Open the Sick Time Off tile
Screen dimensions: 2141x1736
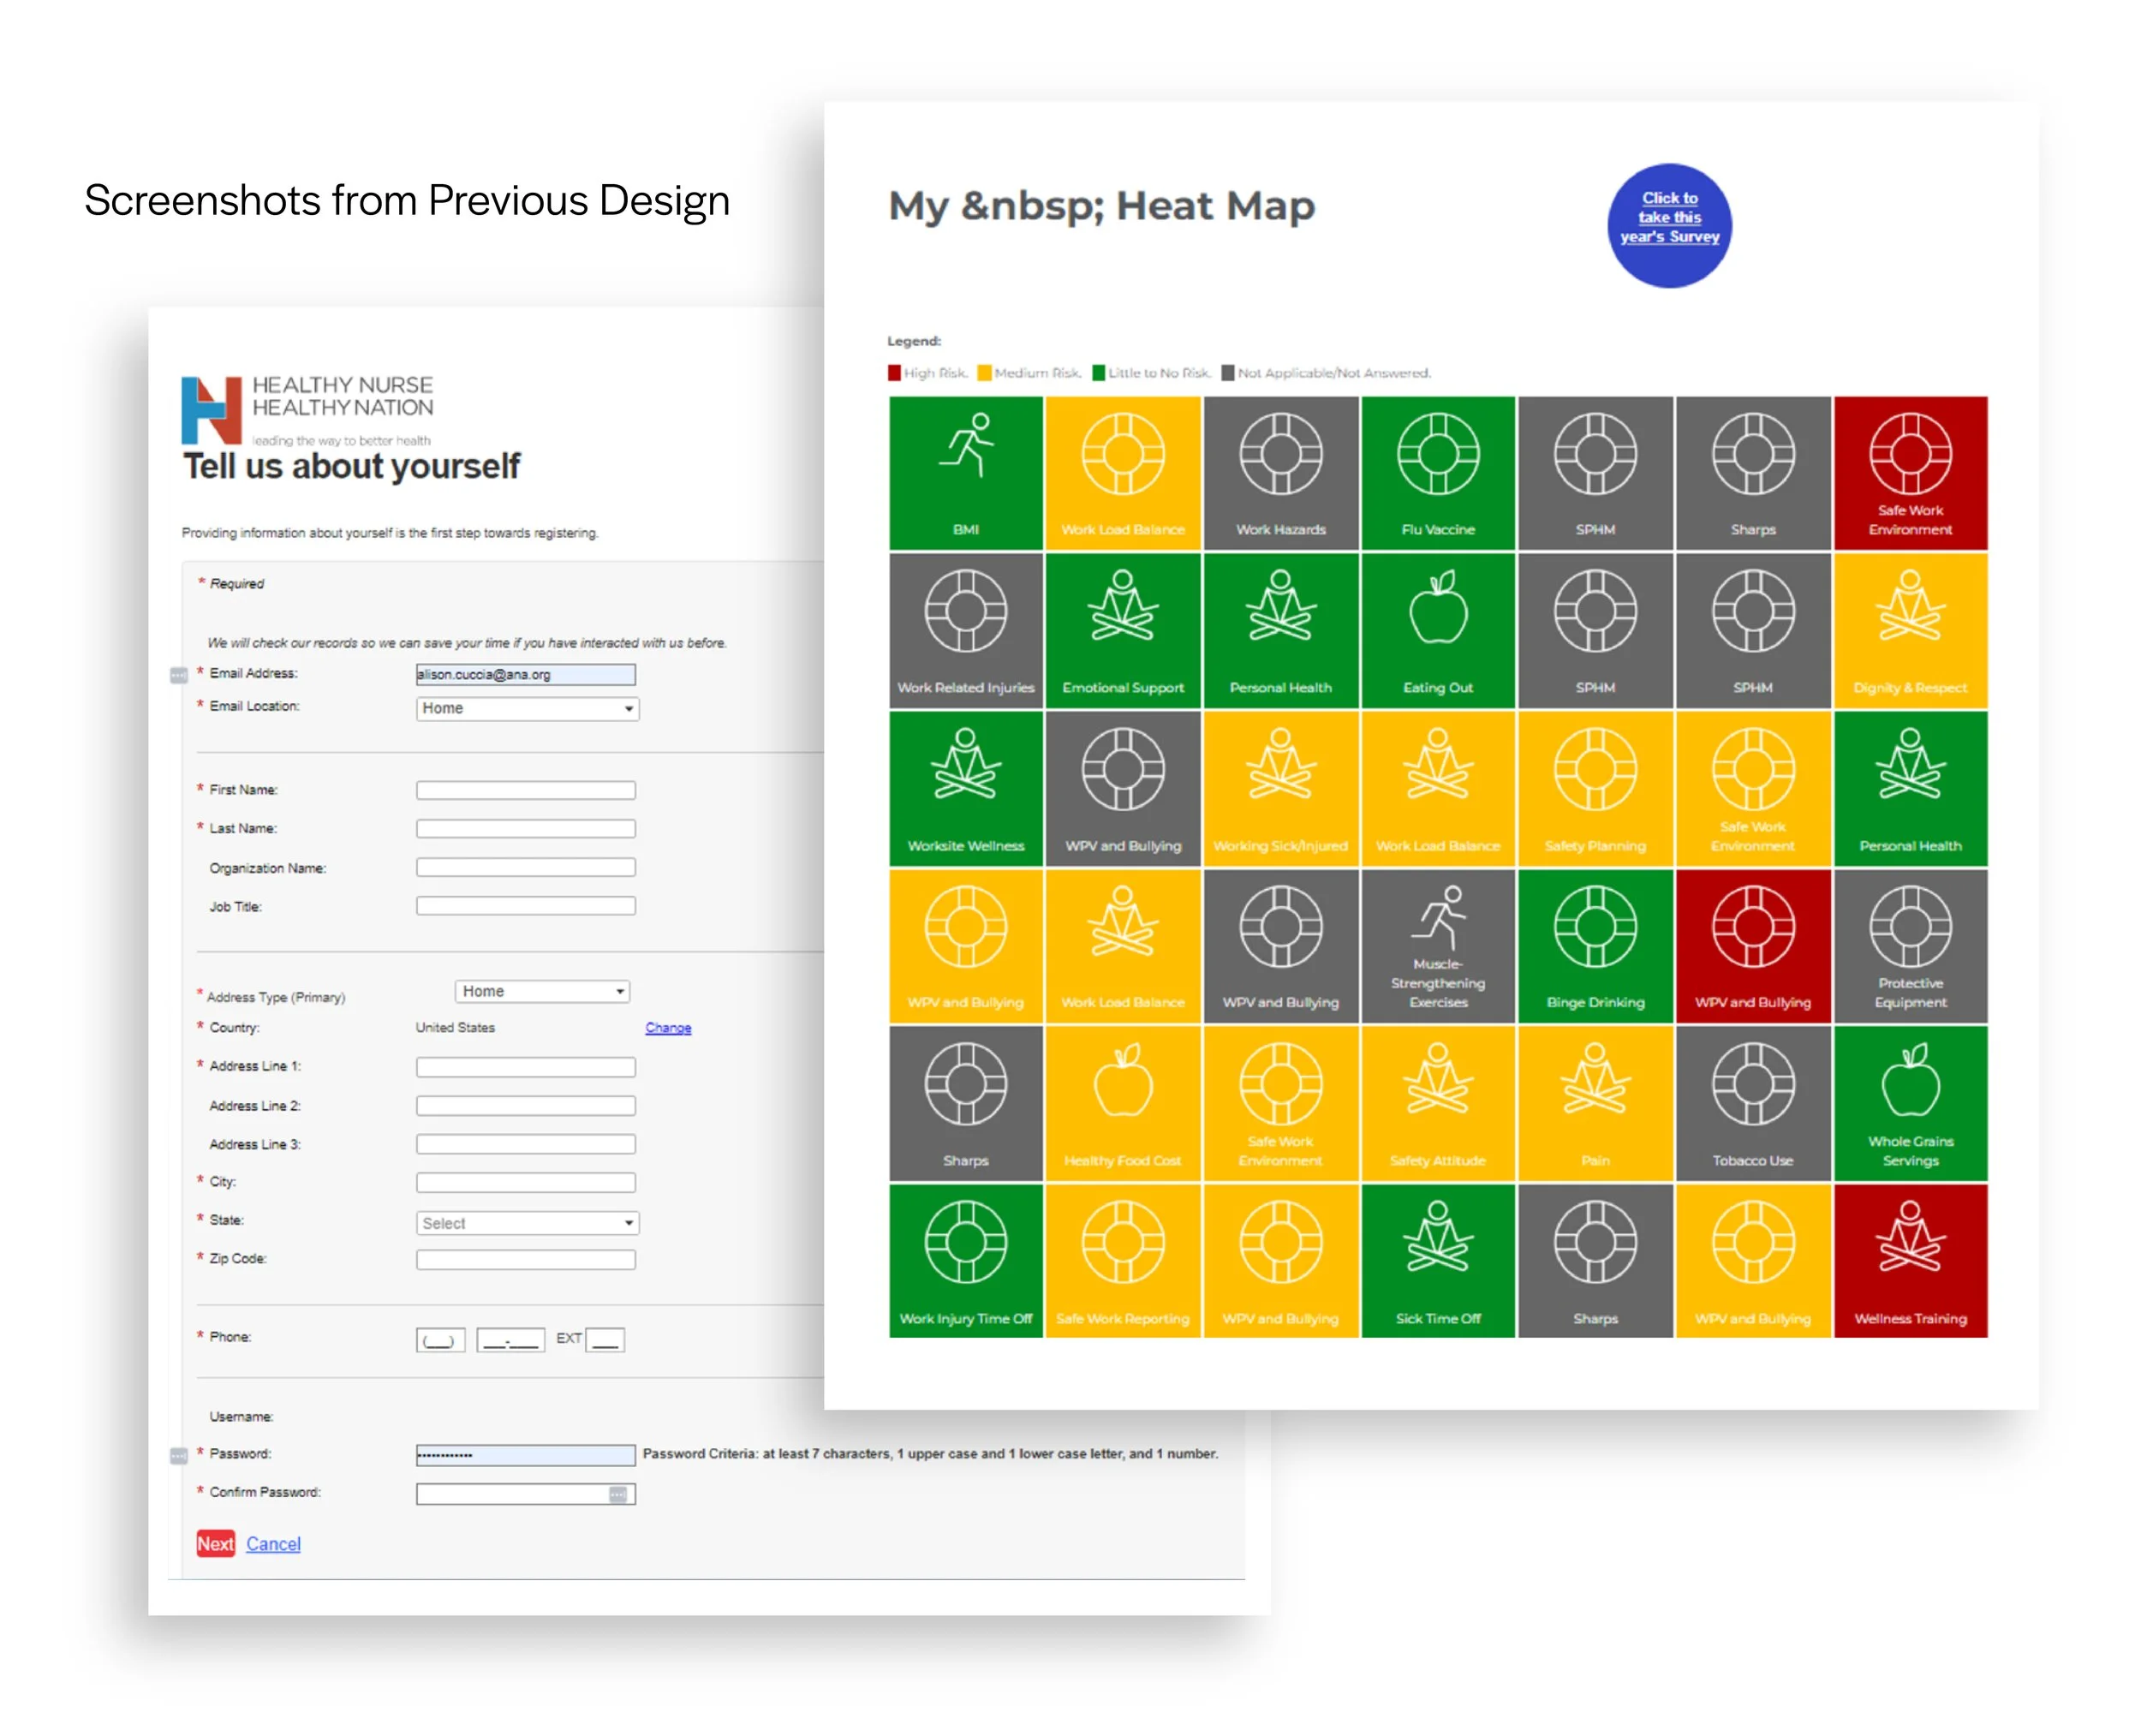(x=1437, y=1260)
